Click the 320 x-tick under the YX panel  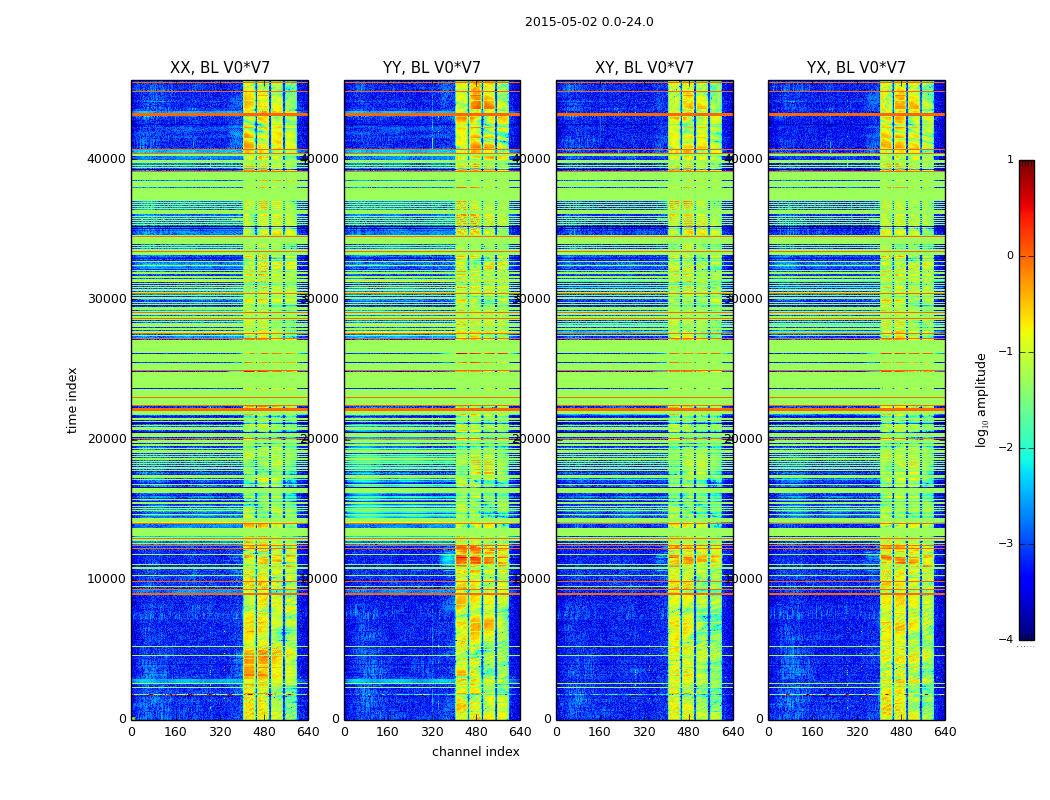(856, 732)
